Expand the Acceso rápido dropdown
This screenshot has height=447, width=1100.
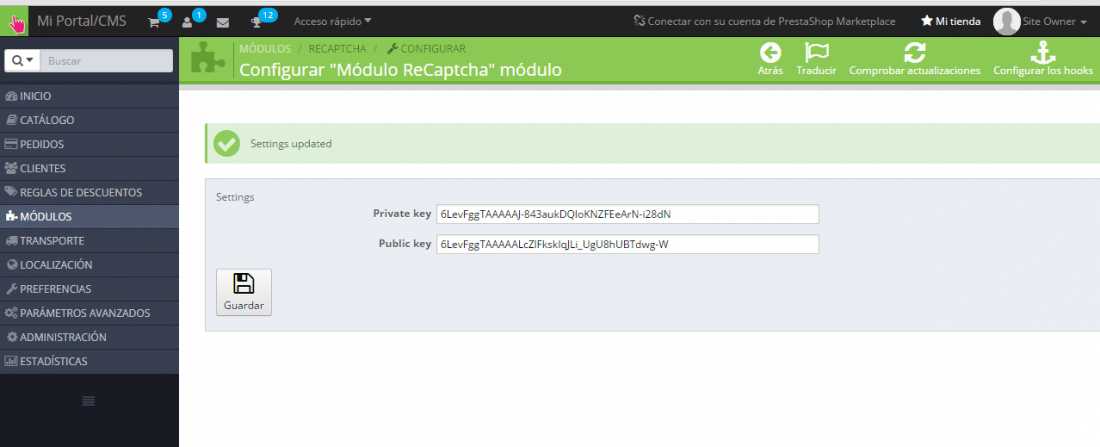click(333, 22)
